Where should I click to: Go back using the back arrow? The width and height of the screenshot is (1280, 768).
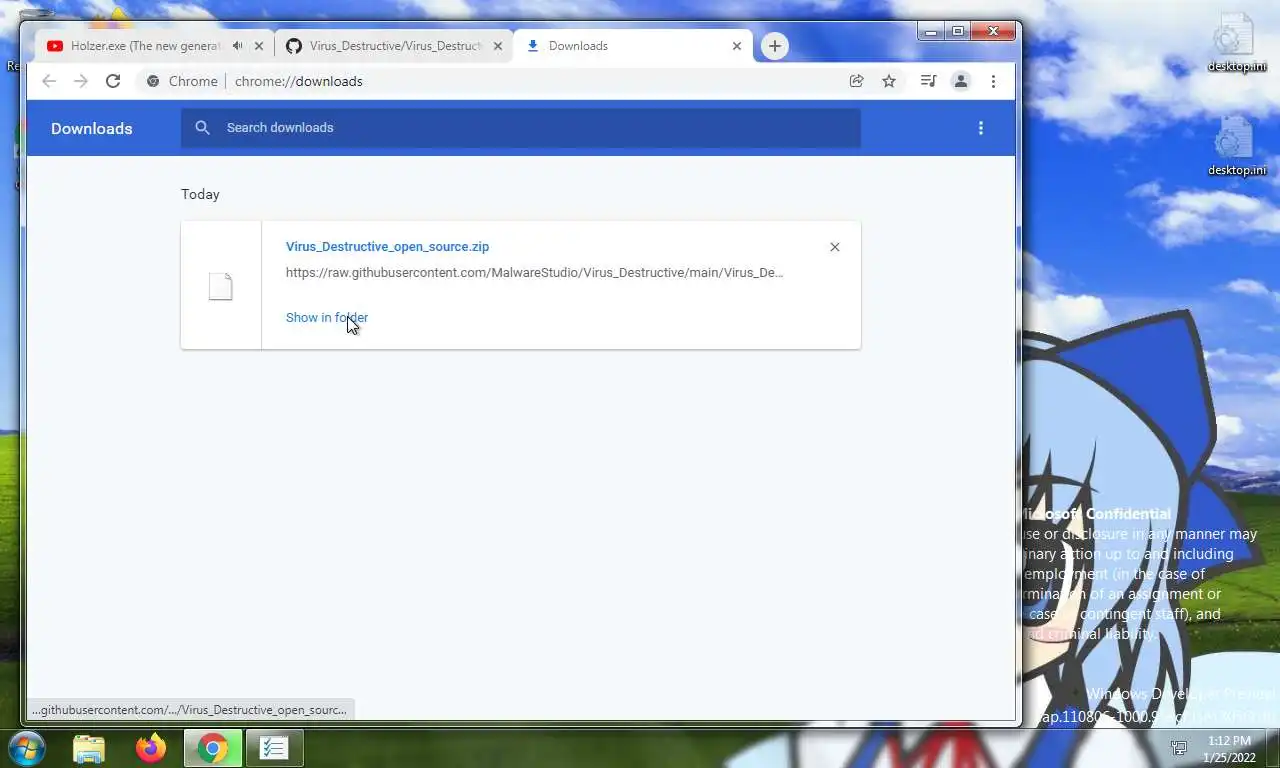49,81
